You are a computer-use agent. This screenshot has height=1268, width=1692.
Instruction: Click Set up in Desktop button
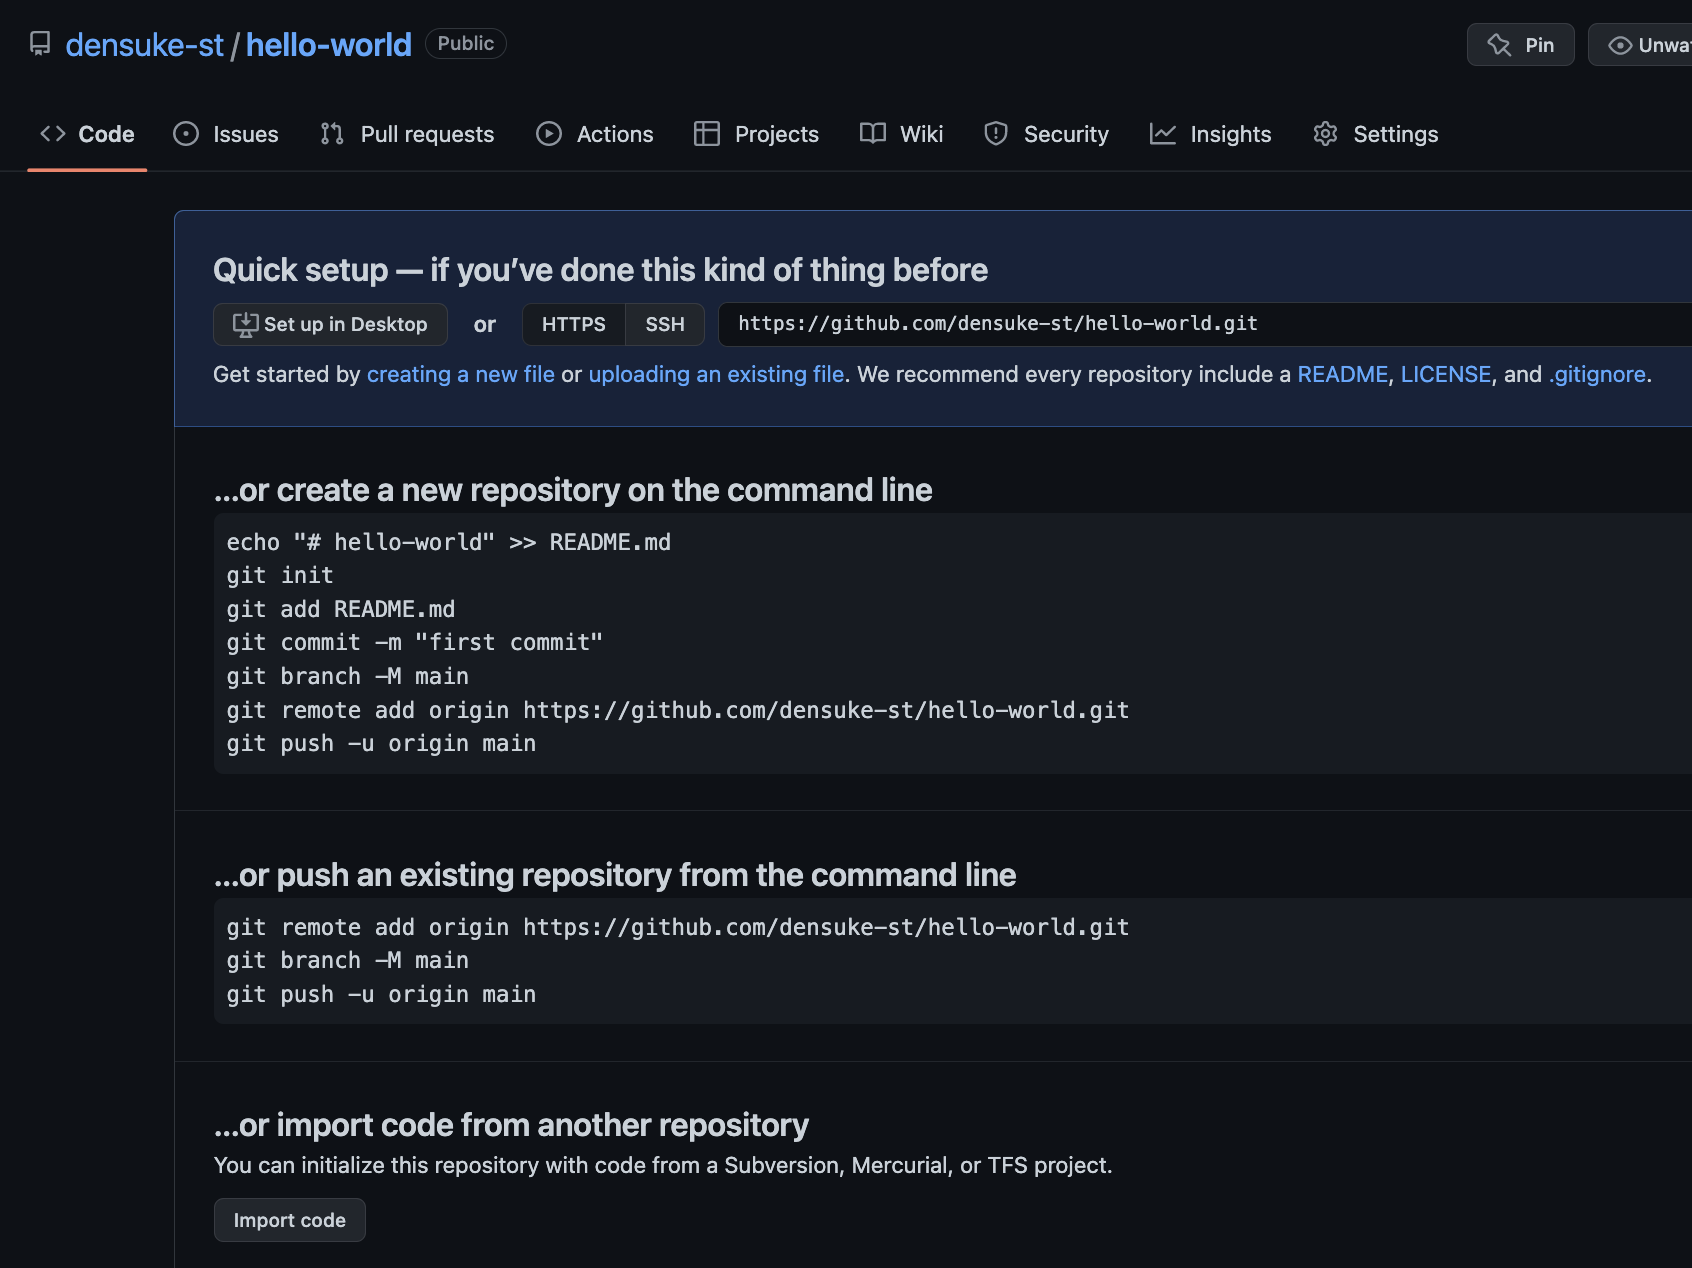(x=330, y=324)
